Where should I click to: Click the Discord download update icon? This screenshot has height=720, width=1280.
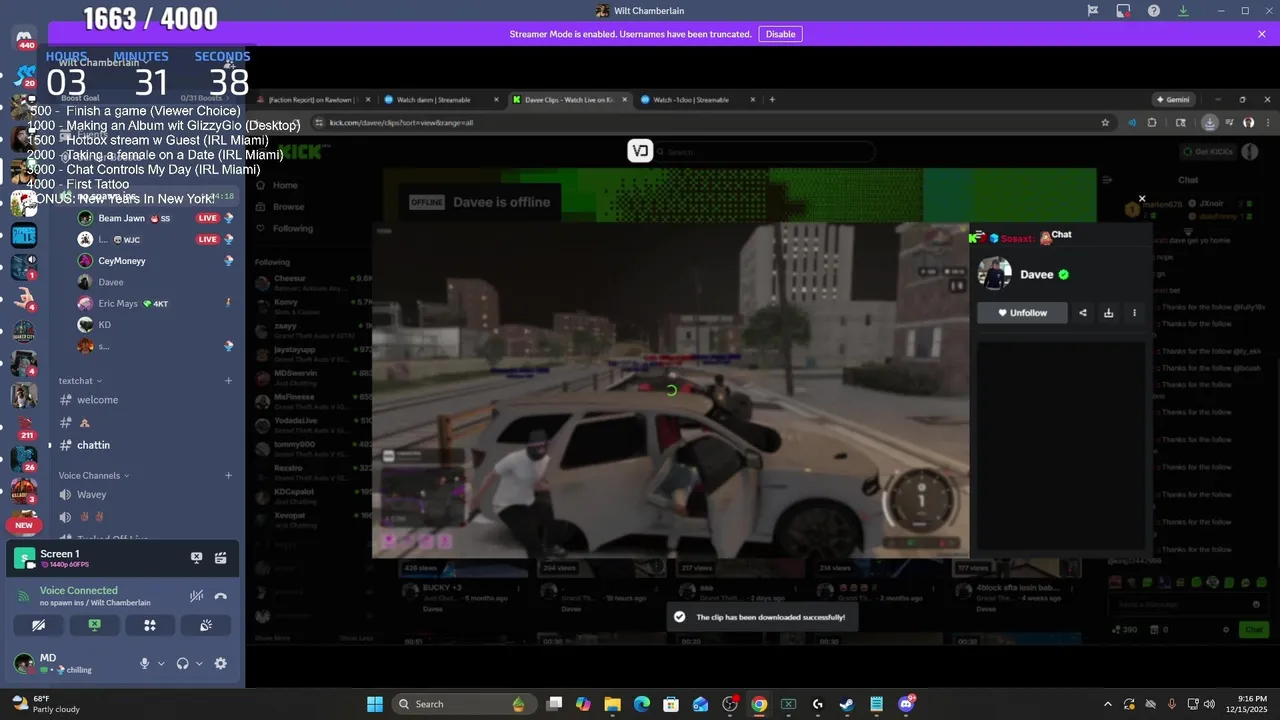point(1184,11)
